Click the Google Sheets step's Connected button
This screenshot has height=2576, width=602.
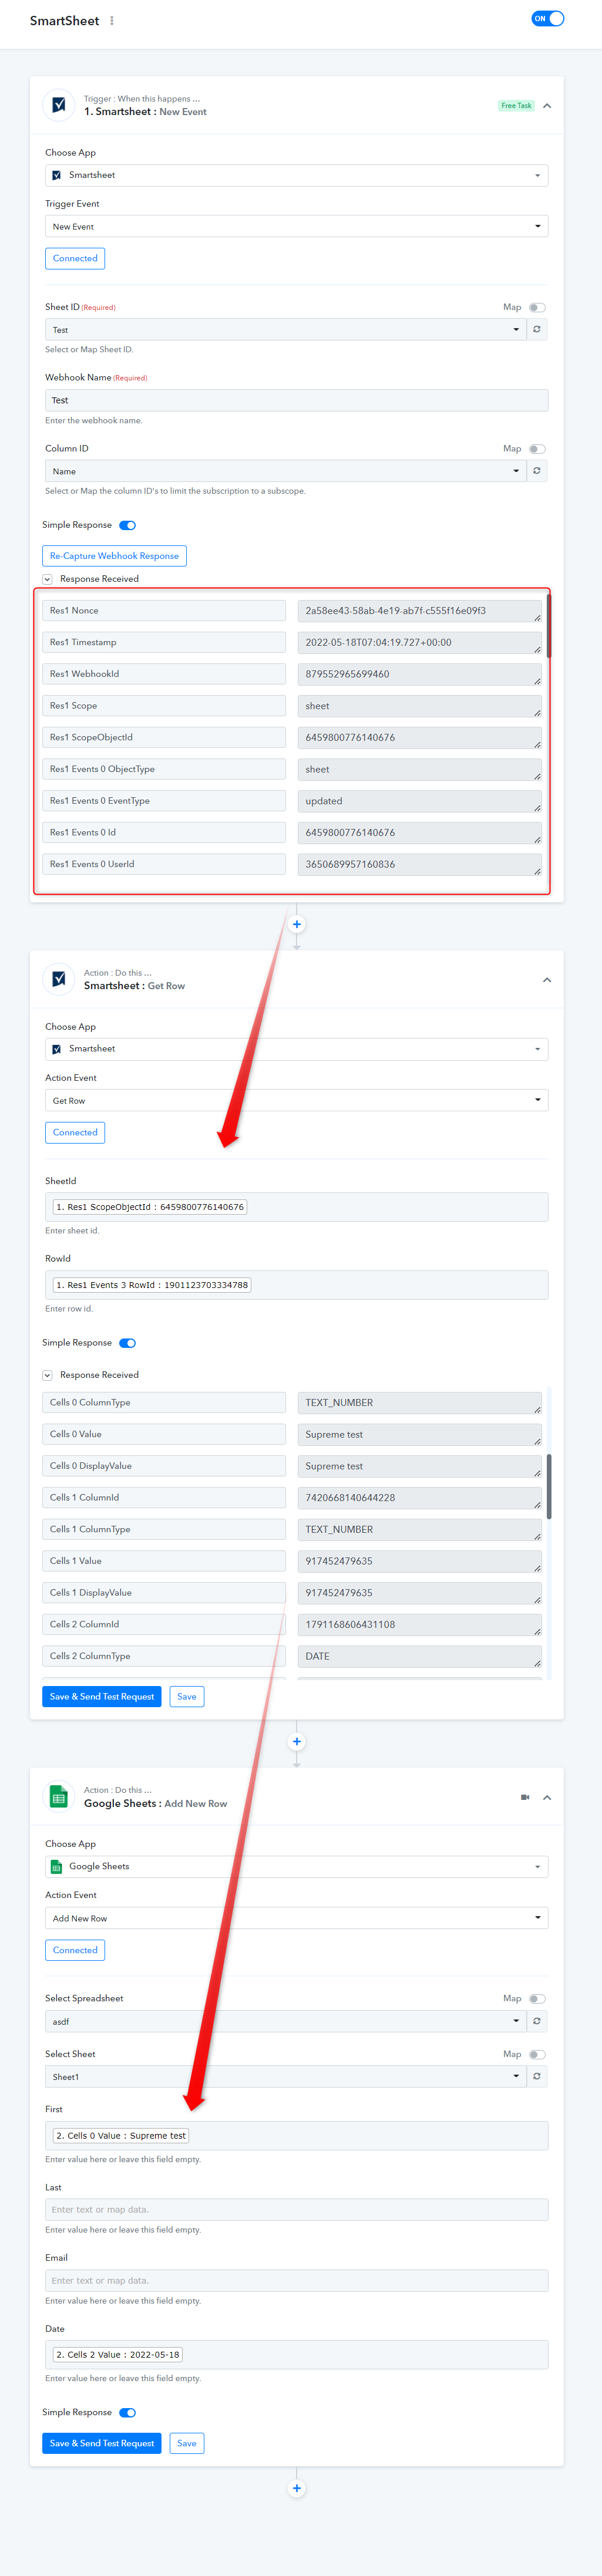click(75, 1951)
